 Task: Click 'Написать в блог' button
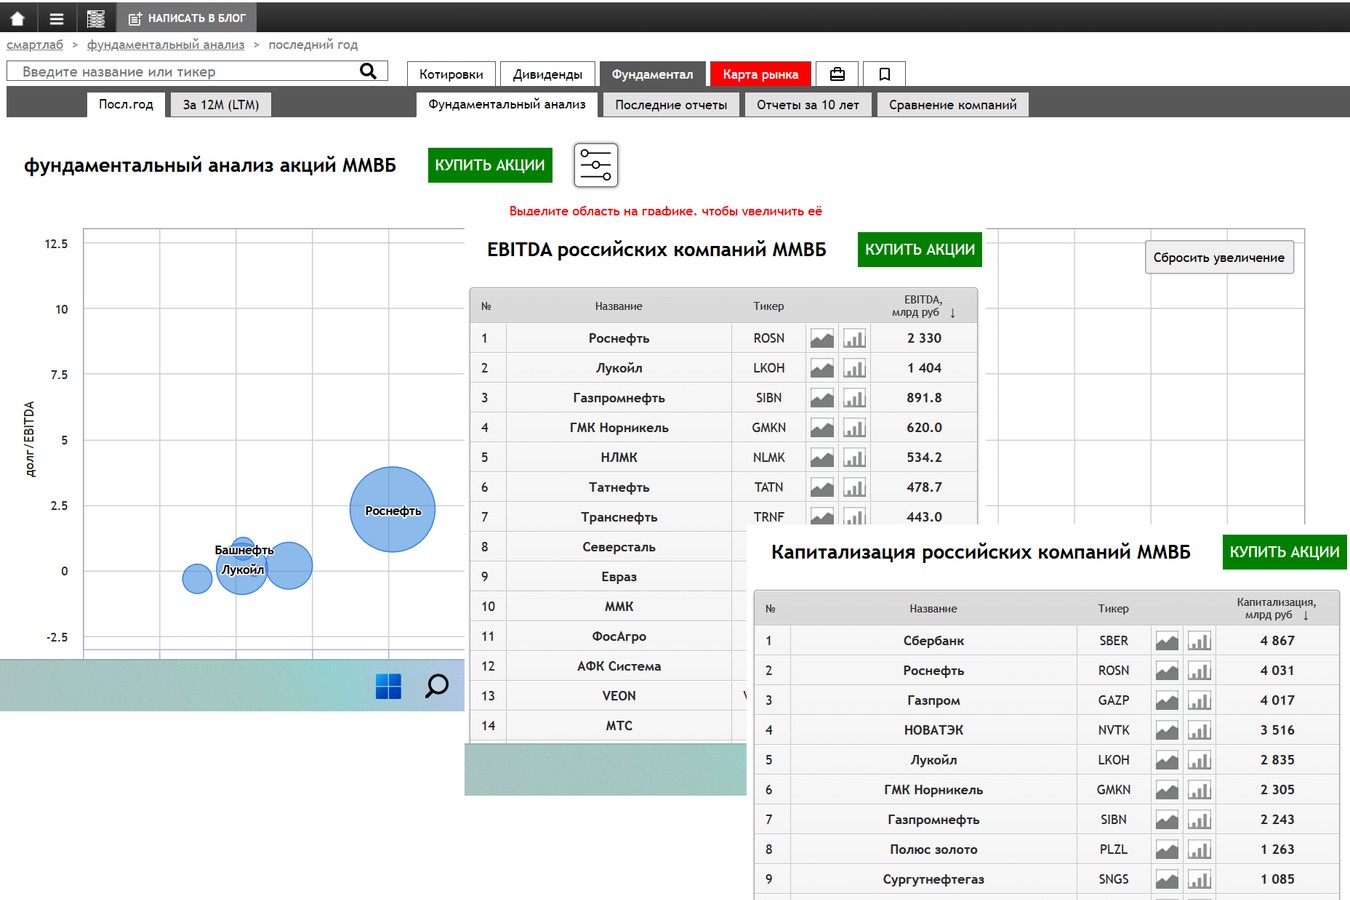(x=187, y=18)
